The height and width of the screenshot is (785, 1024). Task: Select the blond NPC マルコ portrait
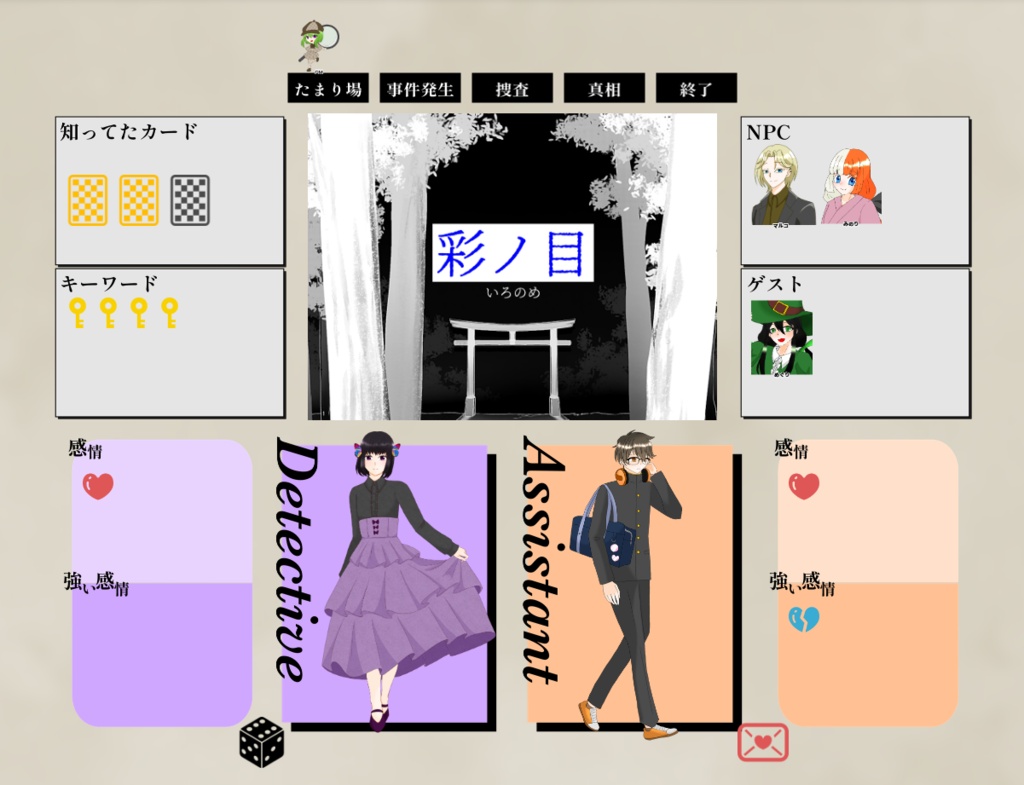pos(782,186)
